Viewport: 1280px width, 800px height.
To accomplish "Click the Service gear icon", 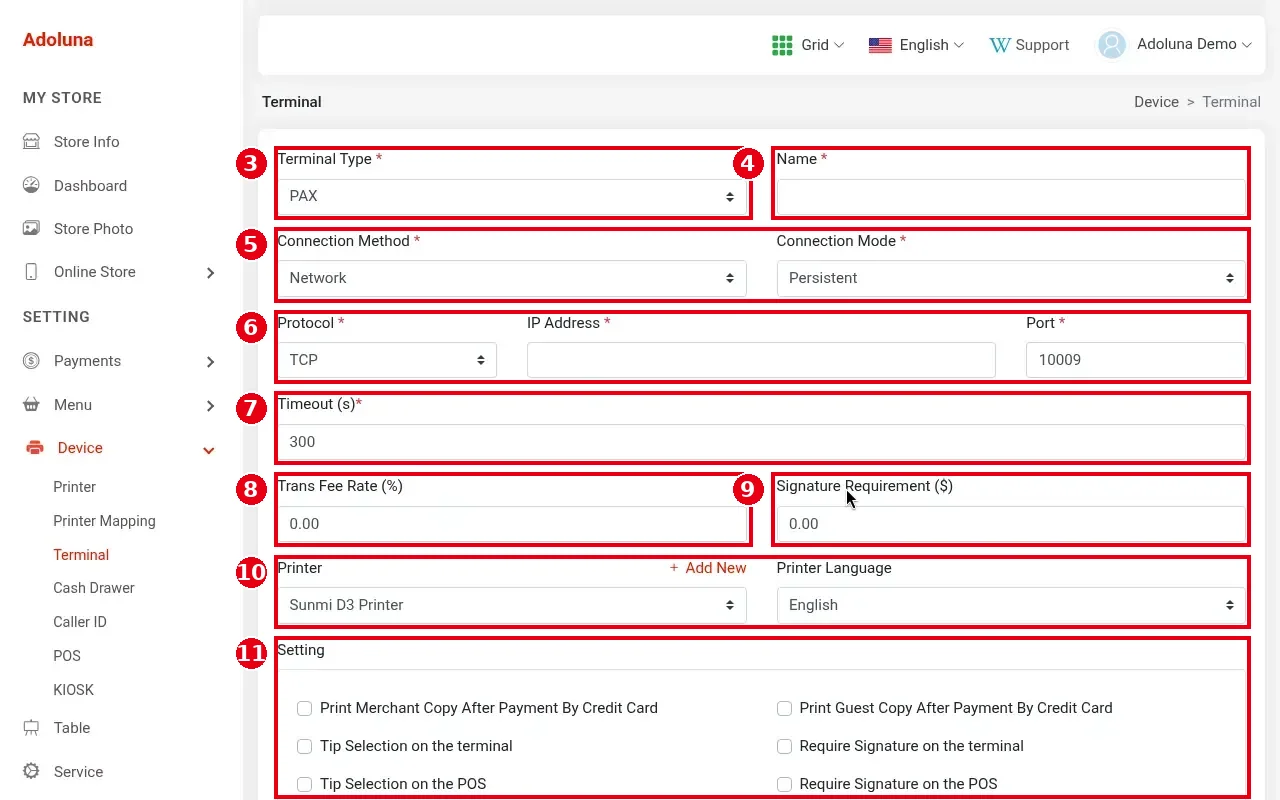I will 31,771.
